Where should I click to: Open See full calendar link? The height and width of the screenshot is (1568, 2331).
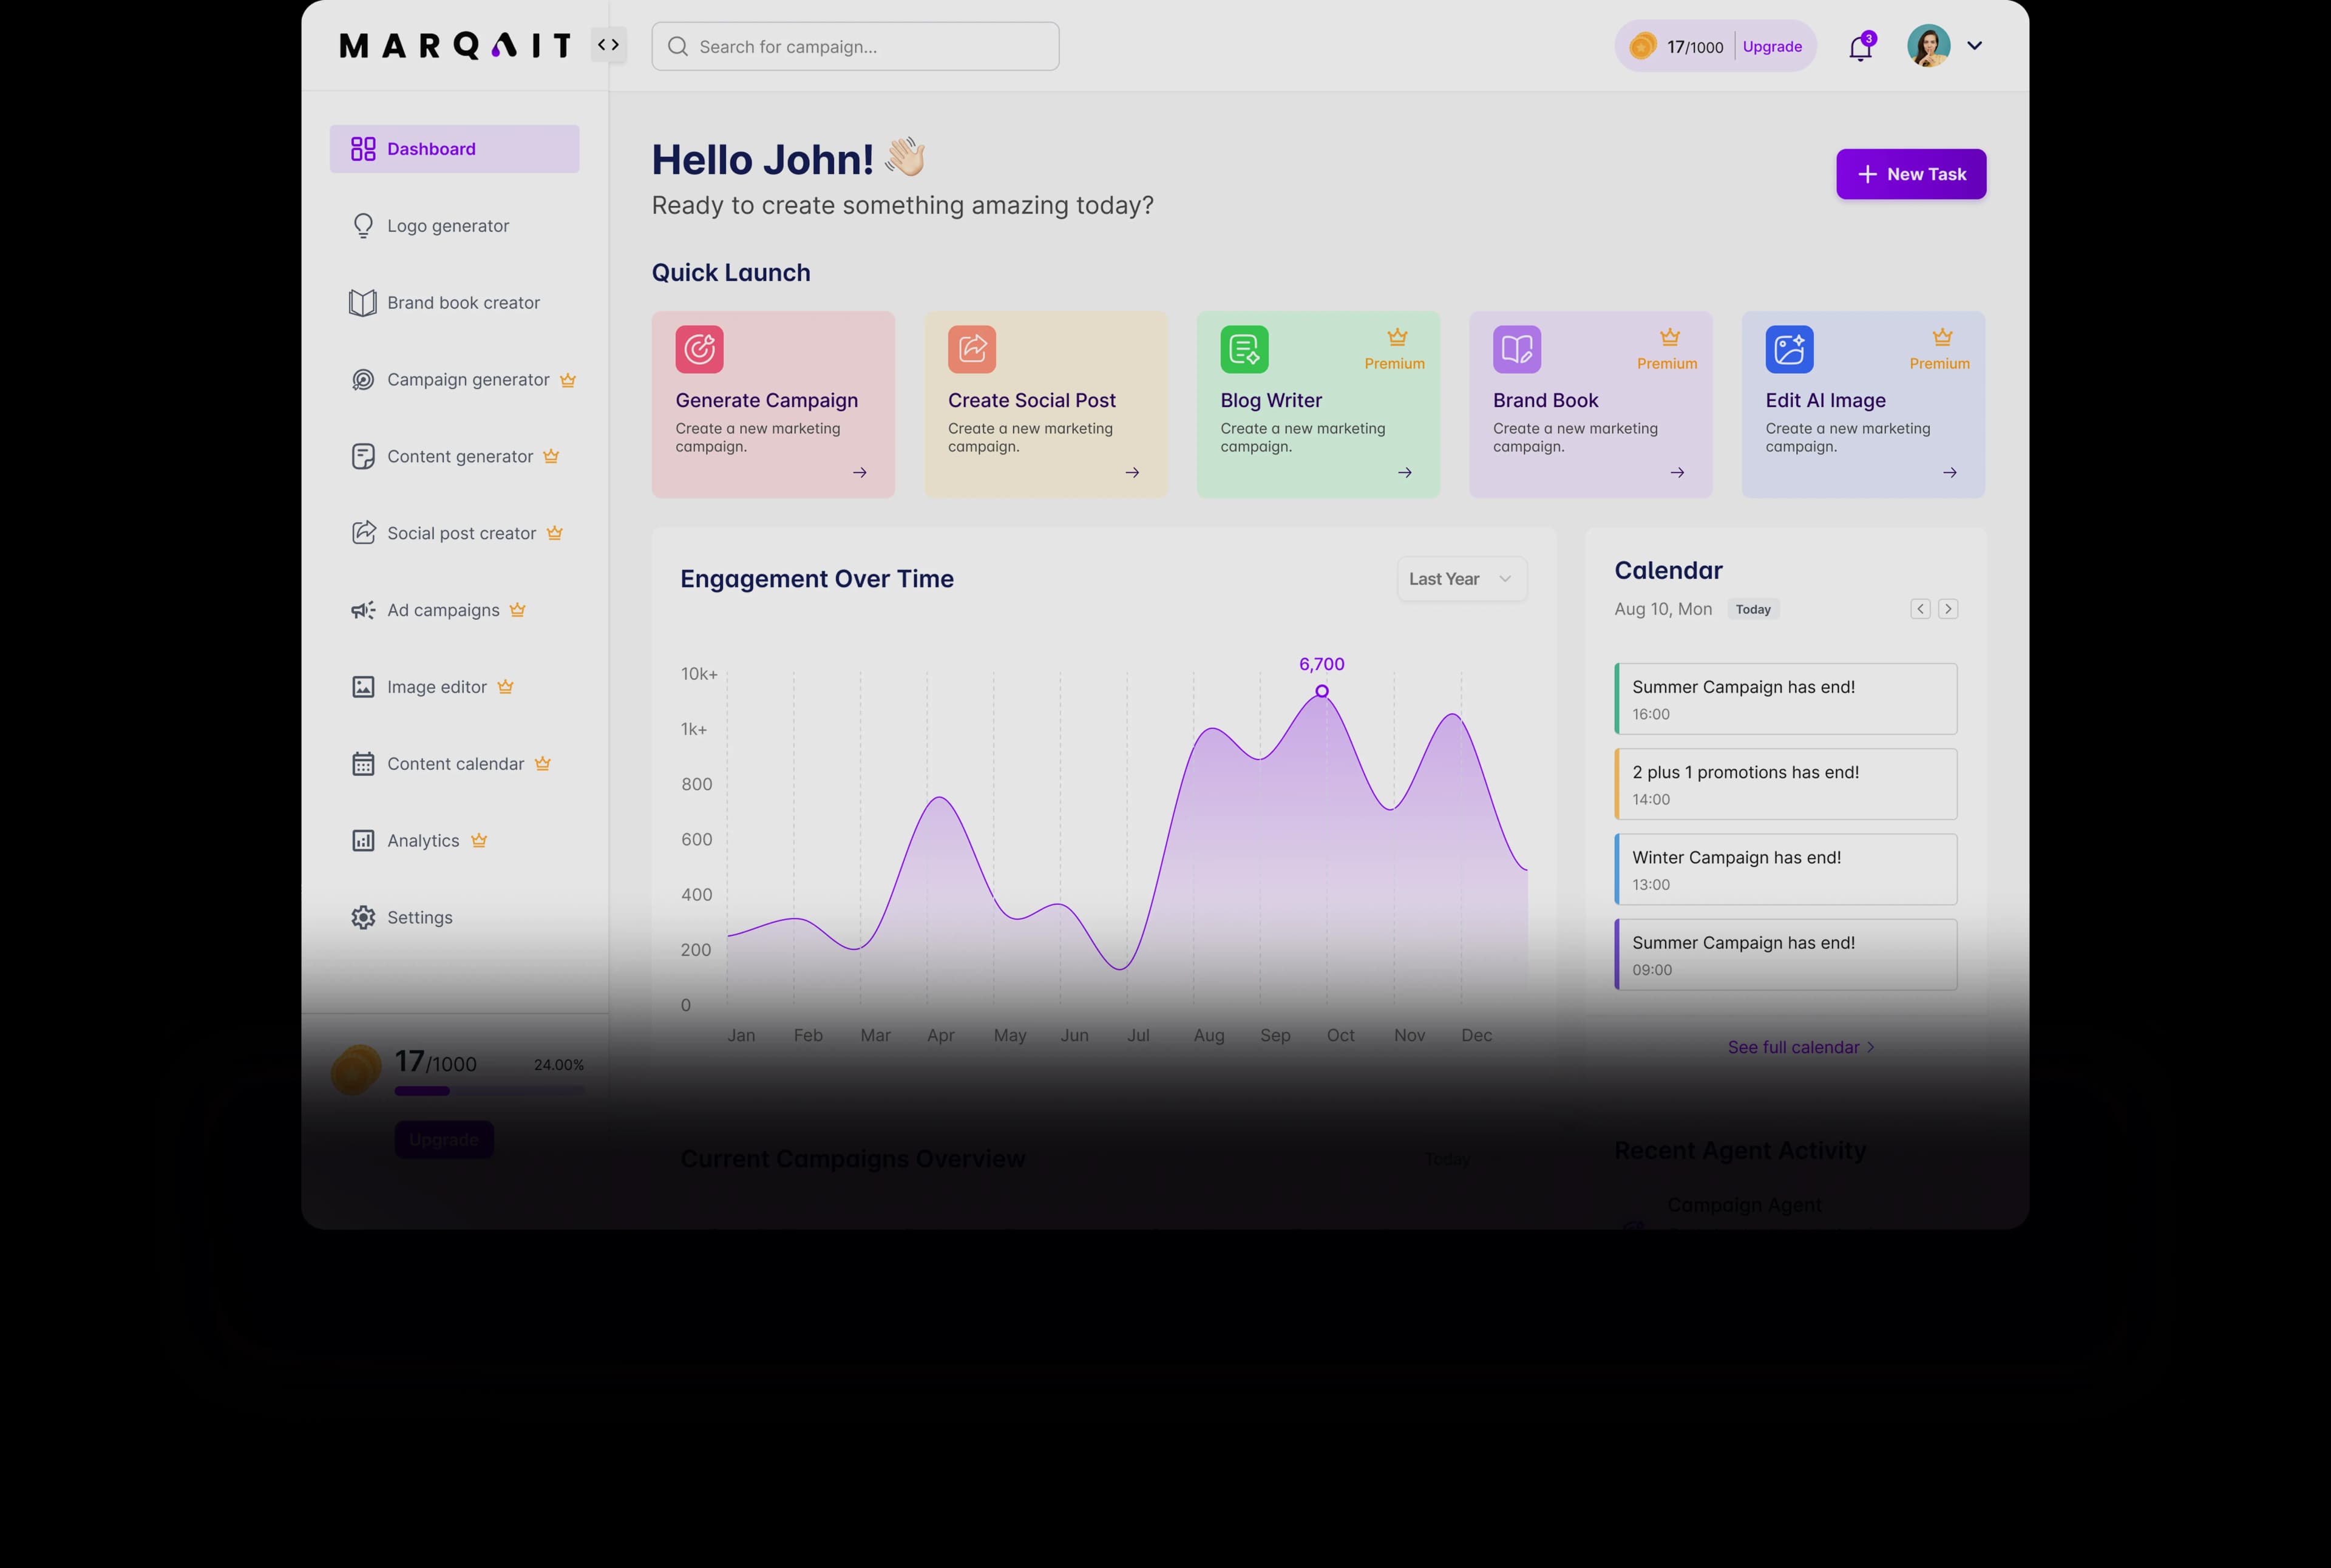(x=1800, y=1046)
